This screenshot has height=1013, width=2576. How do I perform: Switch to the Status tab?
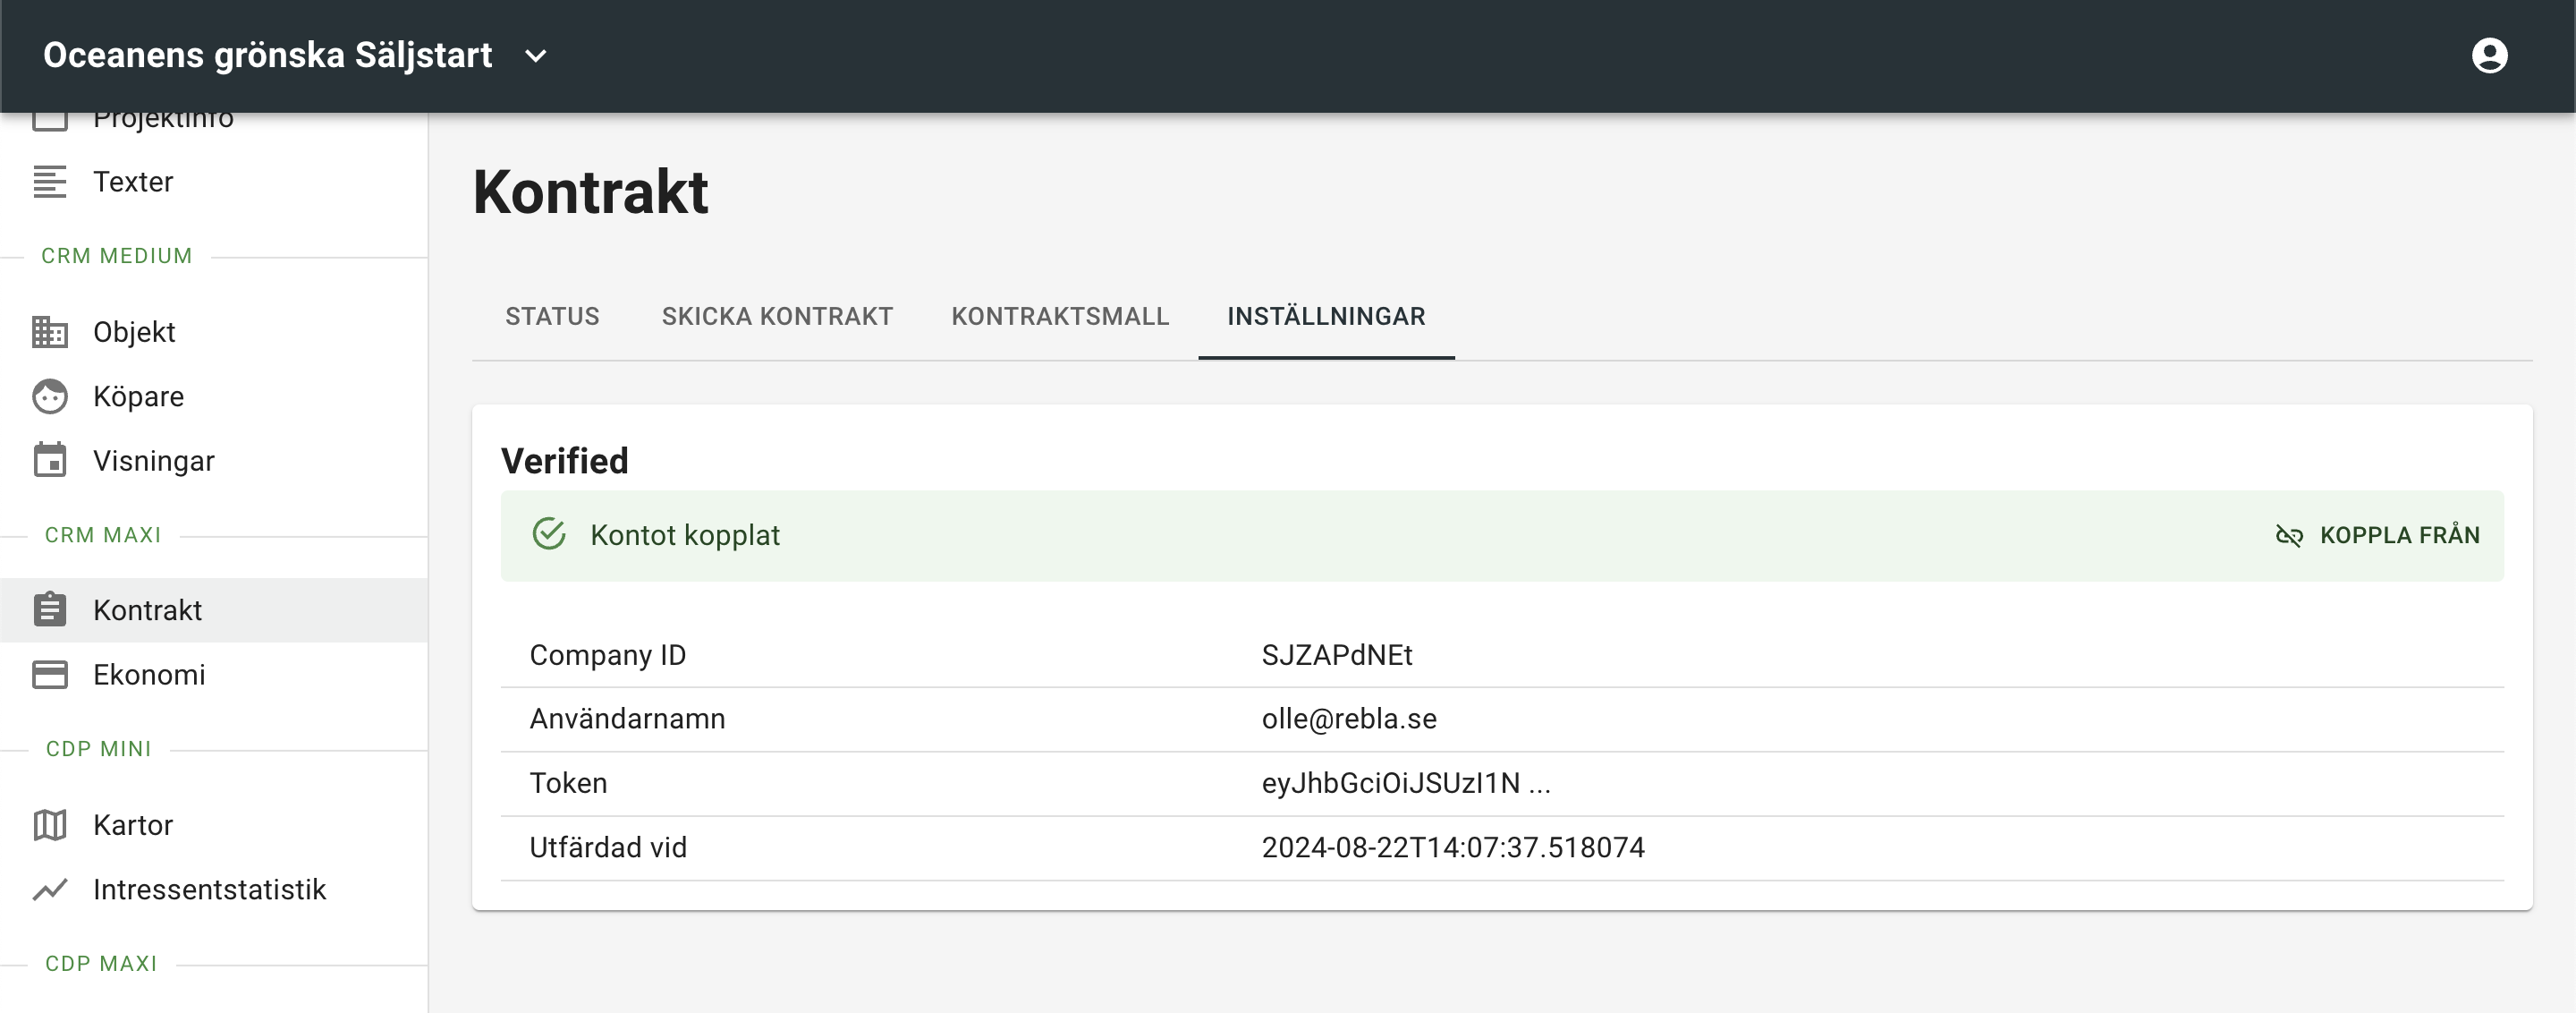coord(552,317)
